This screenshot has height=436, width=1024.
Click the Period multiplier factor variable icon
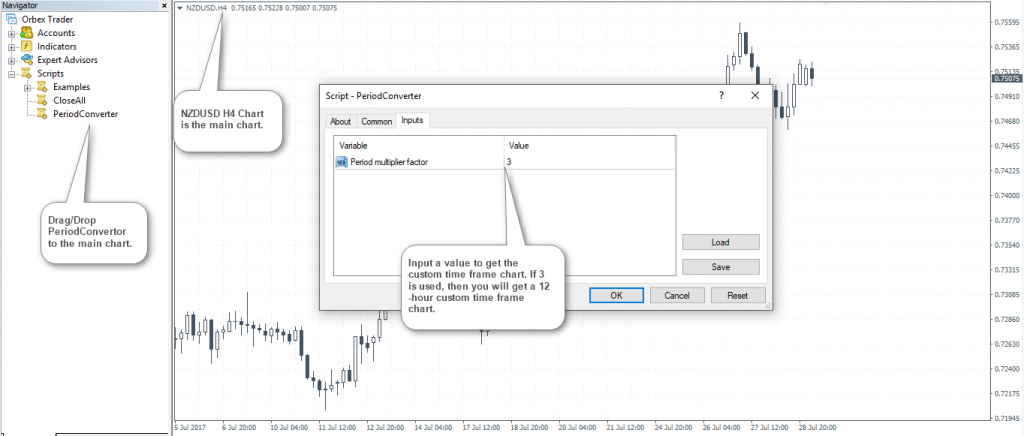click(x=342, y=162)
